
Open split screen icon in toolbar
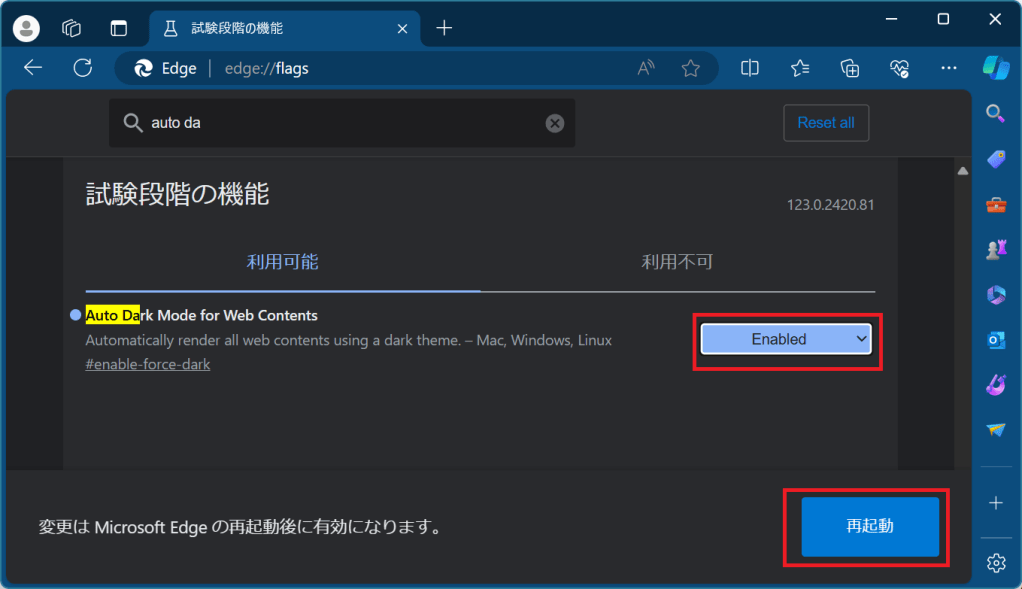pos(750,68)
